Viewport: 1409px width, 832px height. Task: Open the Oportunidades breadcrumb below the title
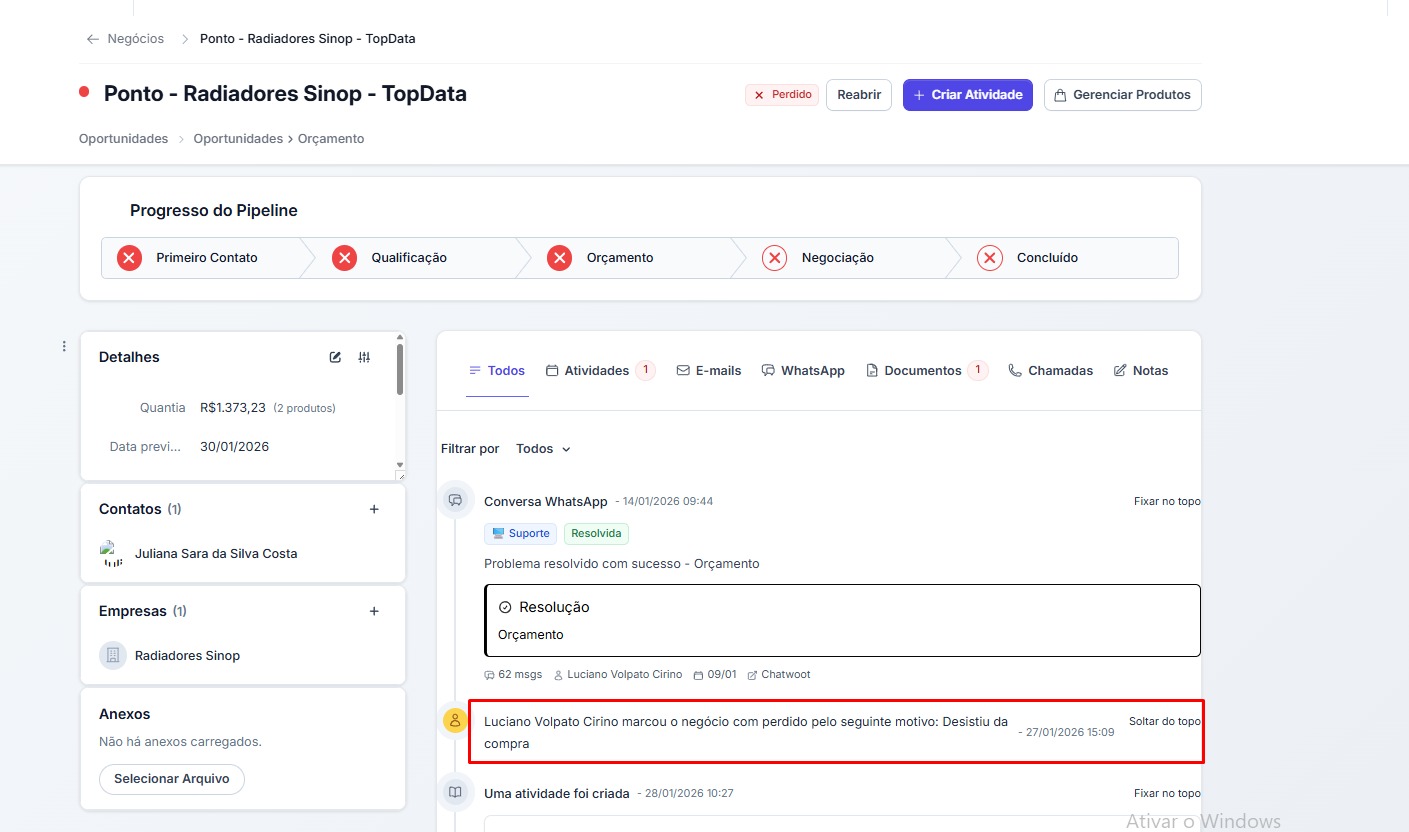point(123,139)
